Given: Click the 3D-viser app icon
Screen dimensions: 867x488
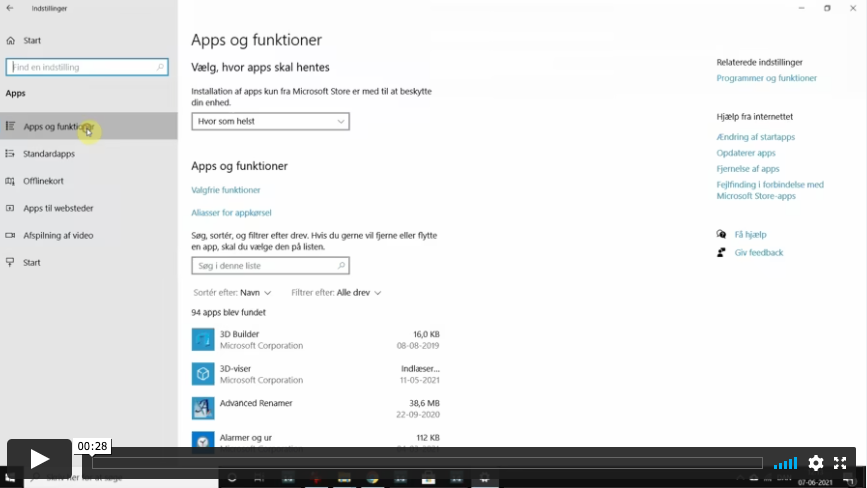Looking at the screenshot, I should point(203,374).
